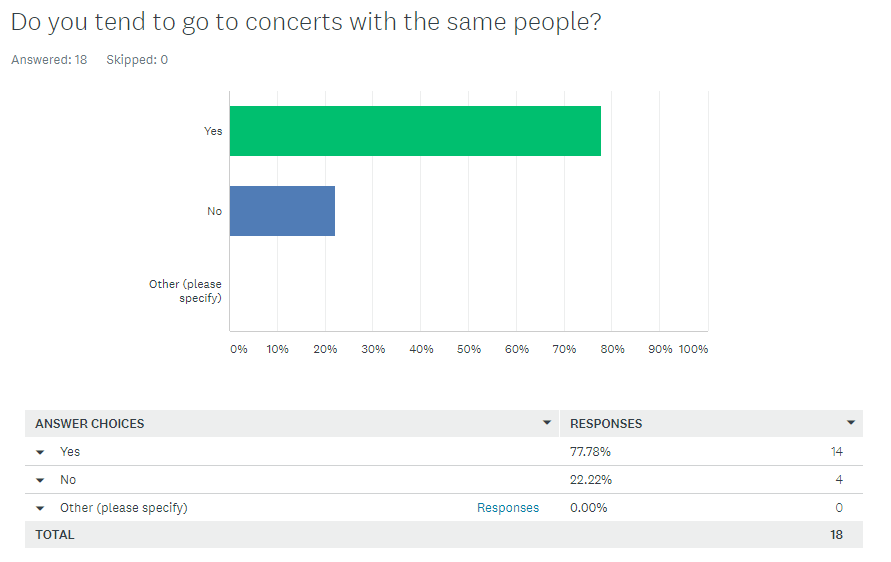Viewport: 891px width, 562px height.
Task: Click the ANSWER CHOICES column header
Action: coord(90,423)
